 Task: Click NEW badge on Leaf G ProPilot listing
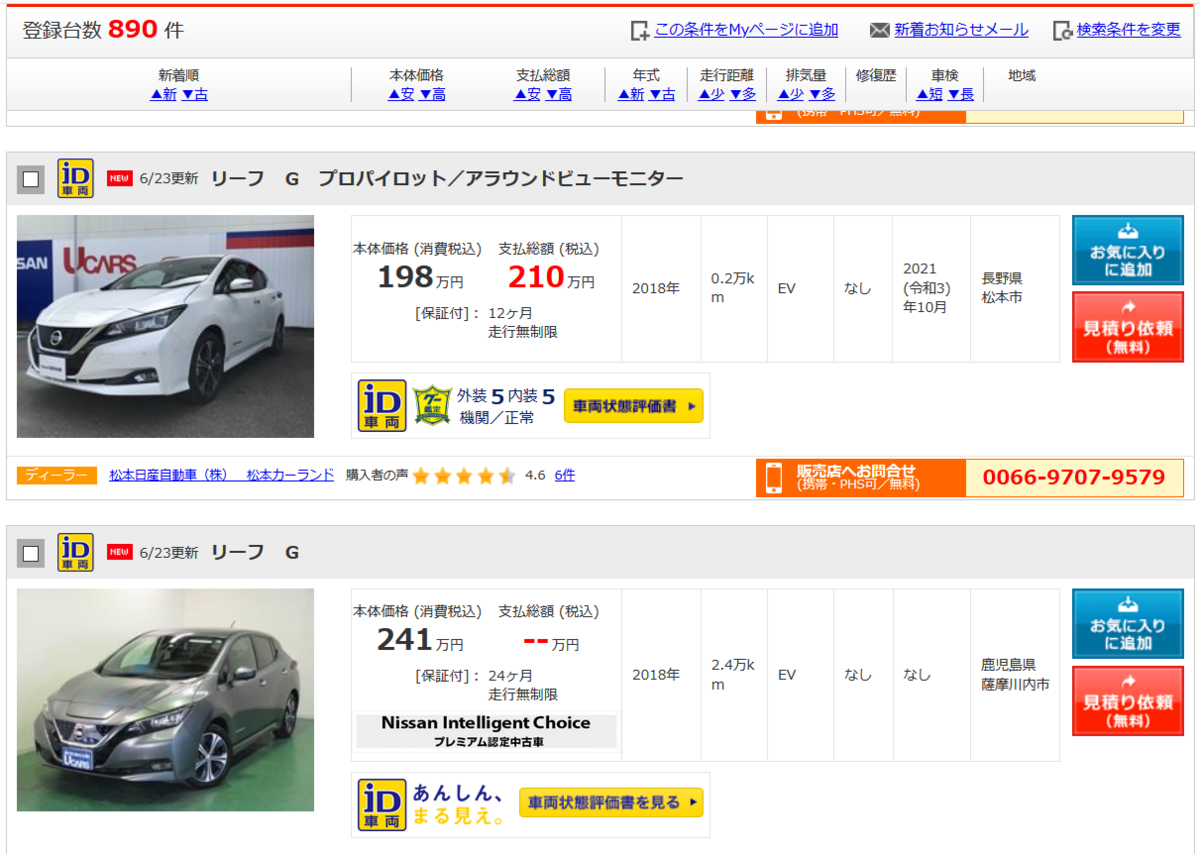[120, 179]
